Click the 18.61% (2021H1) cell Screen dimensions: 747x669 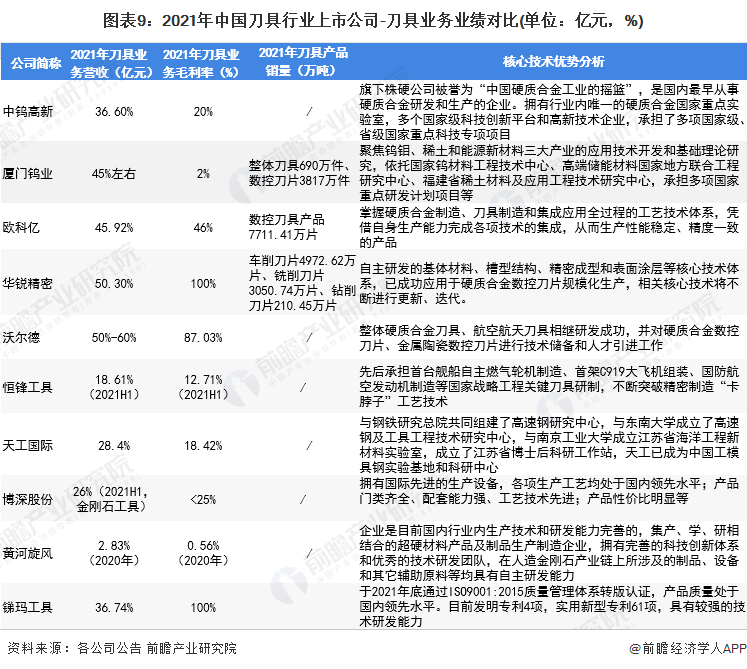[114, 387]
